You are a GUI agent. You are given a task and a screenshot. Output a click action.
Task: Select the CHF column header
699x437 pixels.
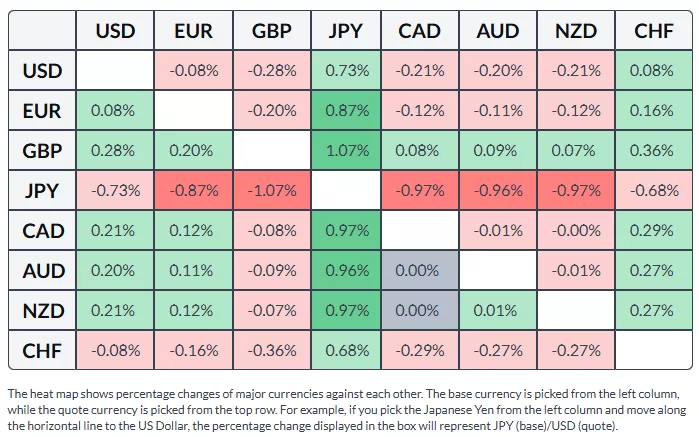click(653, 31)
